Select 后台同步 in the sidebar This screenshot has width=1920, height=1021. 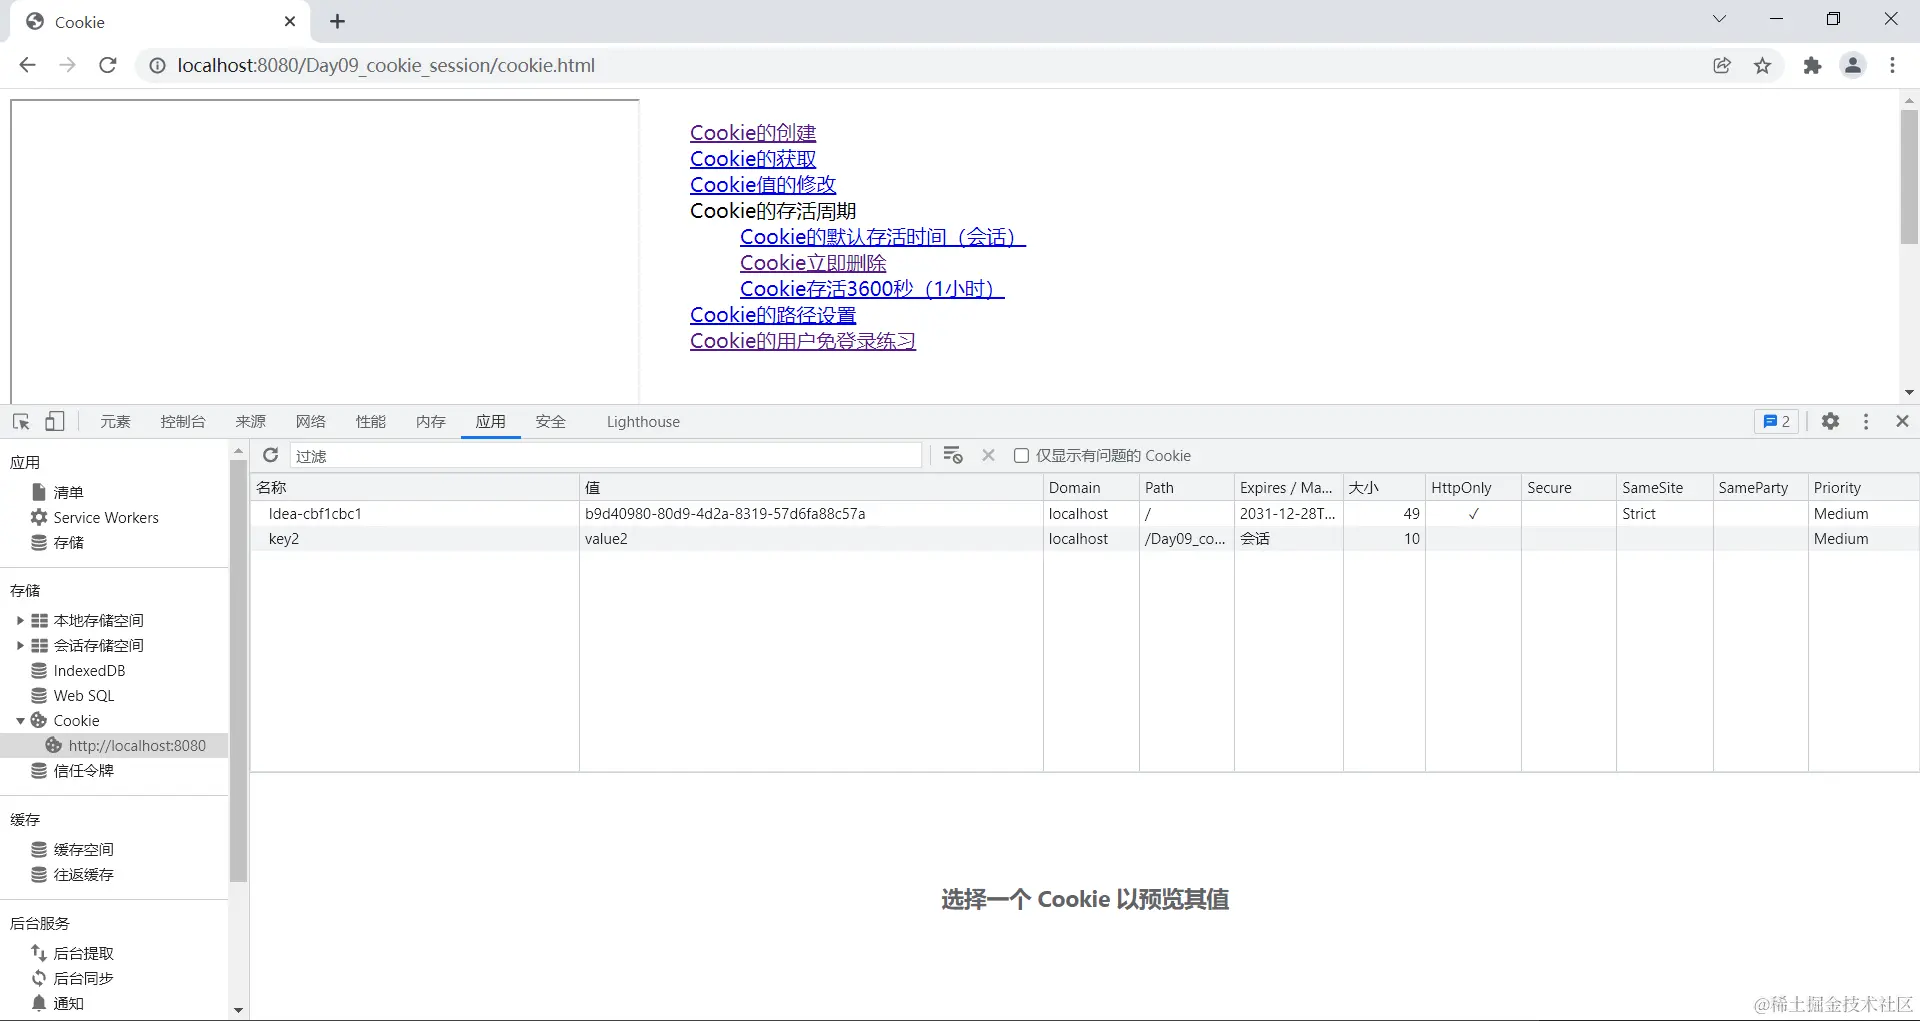coord(84,978)
